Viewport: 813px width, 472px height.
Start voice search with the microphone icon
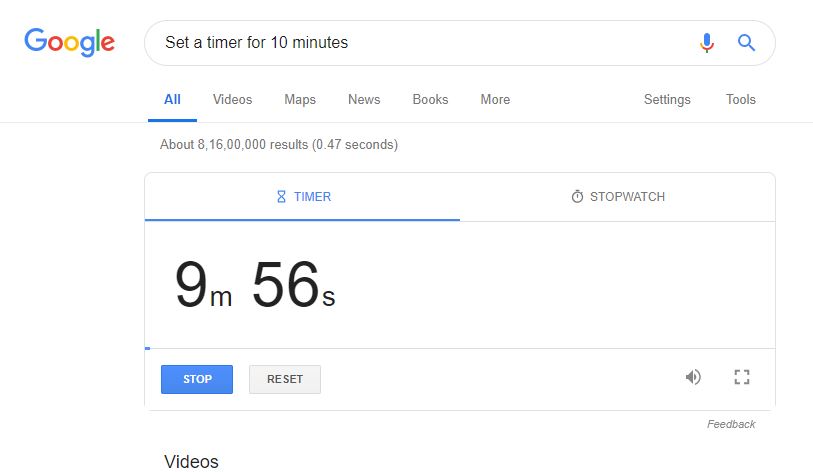[x=707, y=43]
